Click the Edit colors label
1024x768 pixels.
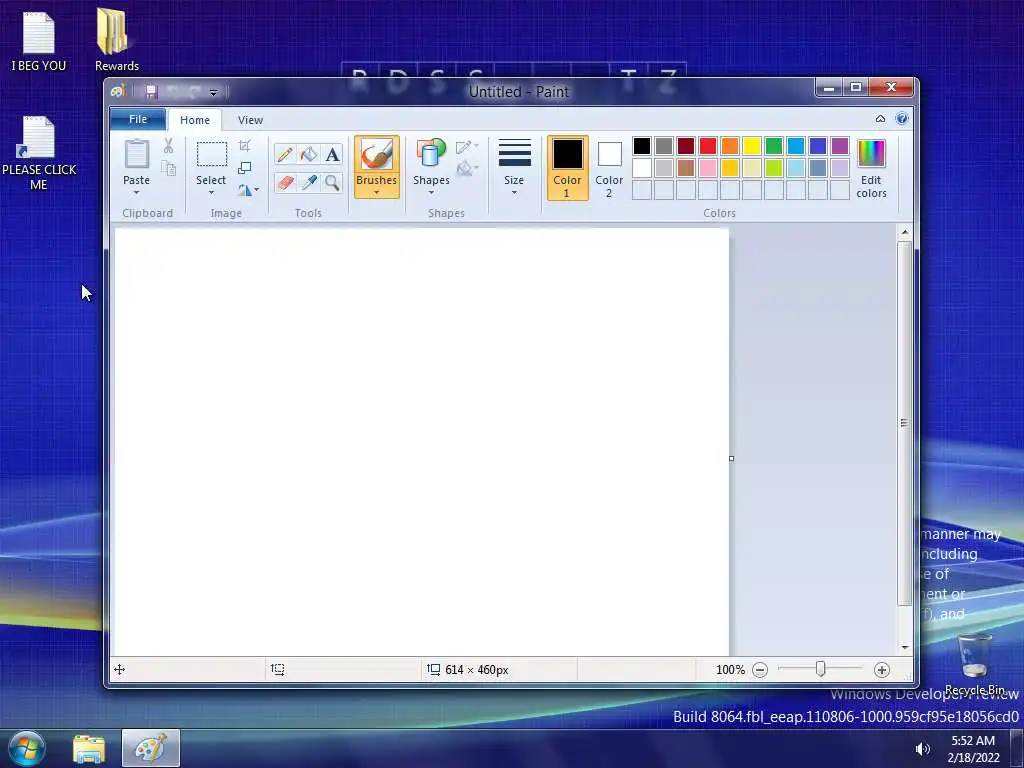pos(871,187)
